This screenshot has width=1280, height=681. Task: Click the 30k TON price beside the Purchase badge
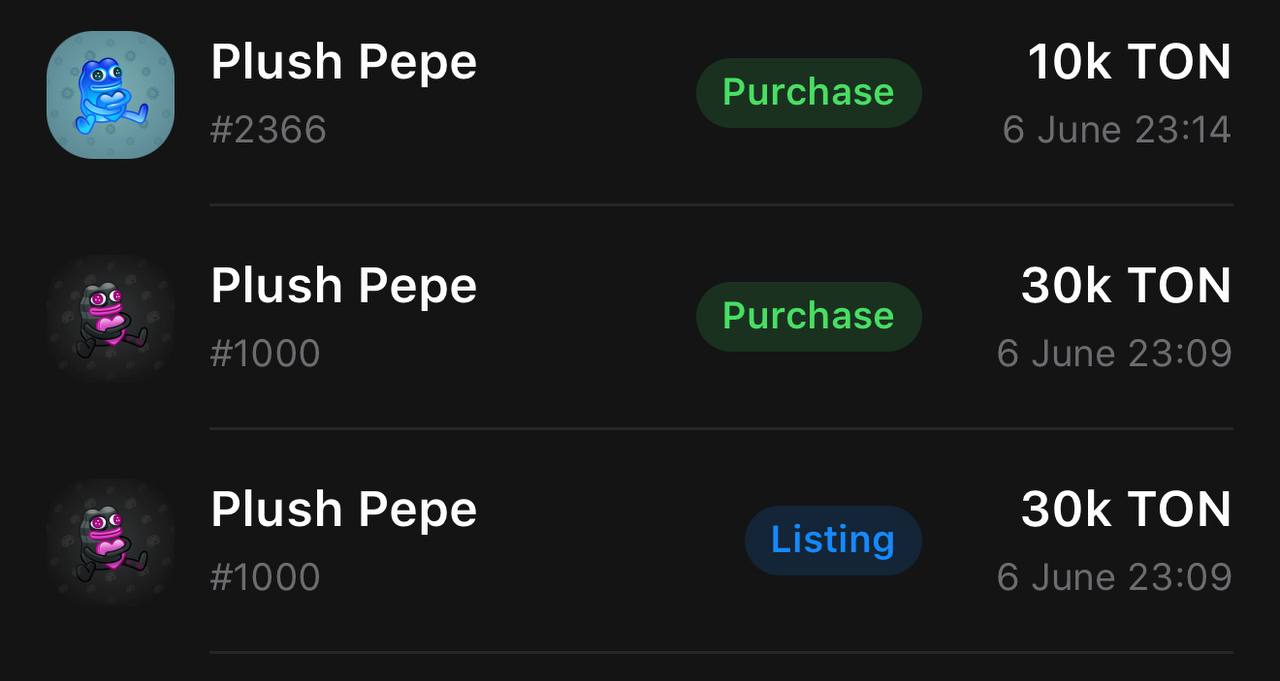pyautogui.click(x=1126, y=287)
